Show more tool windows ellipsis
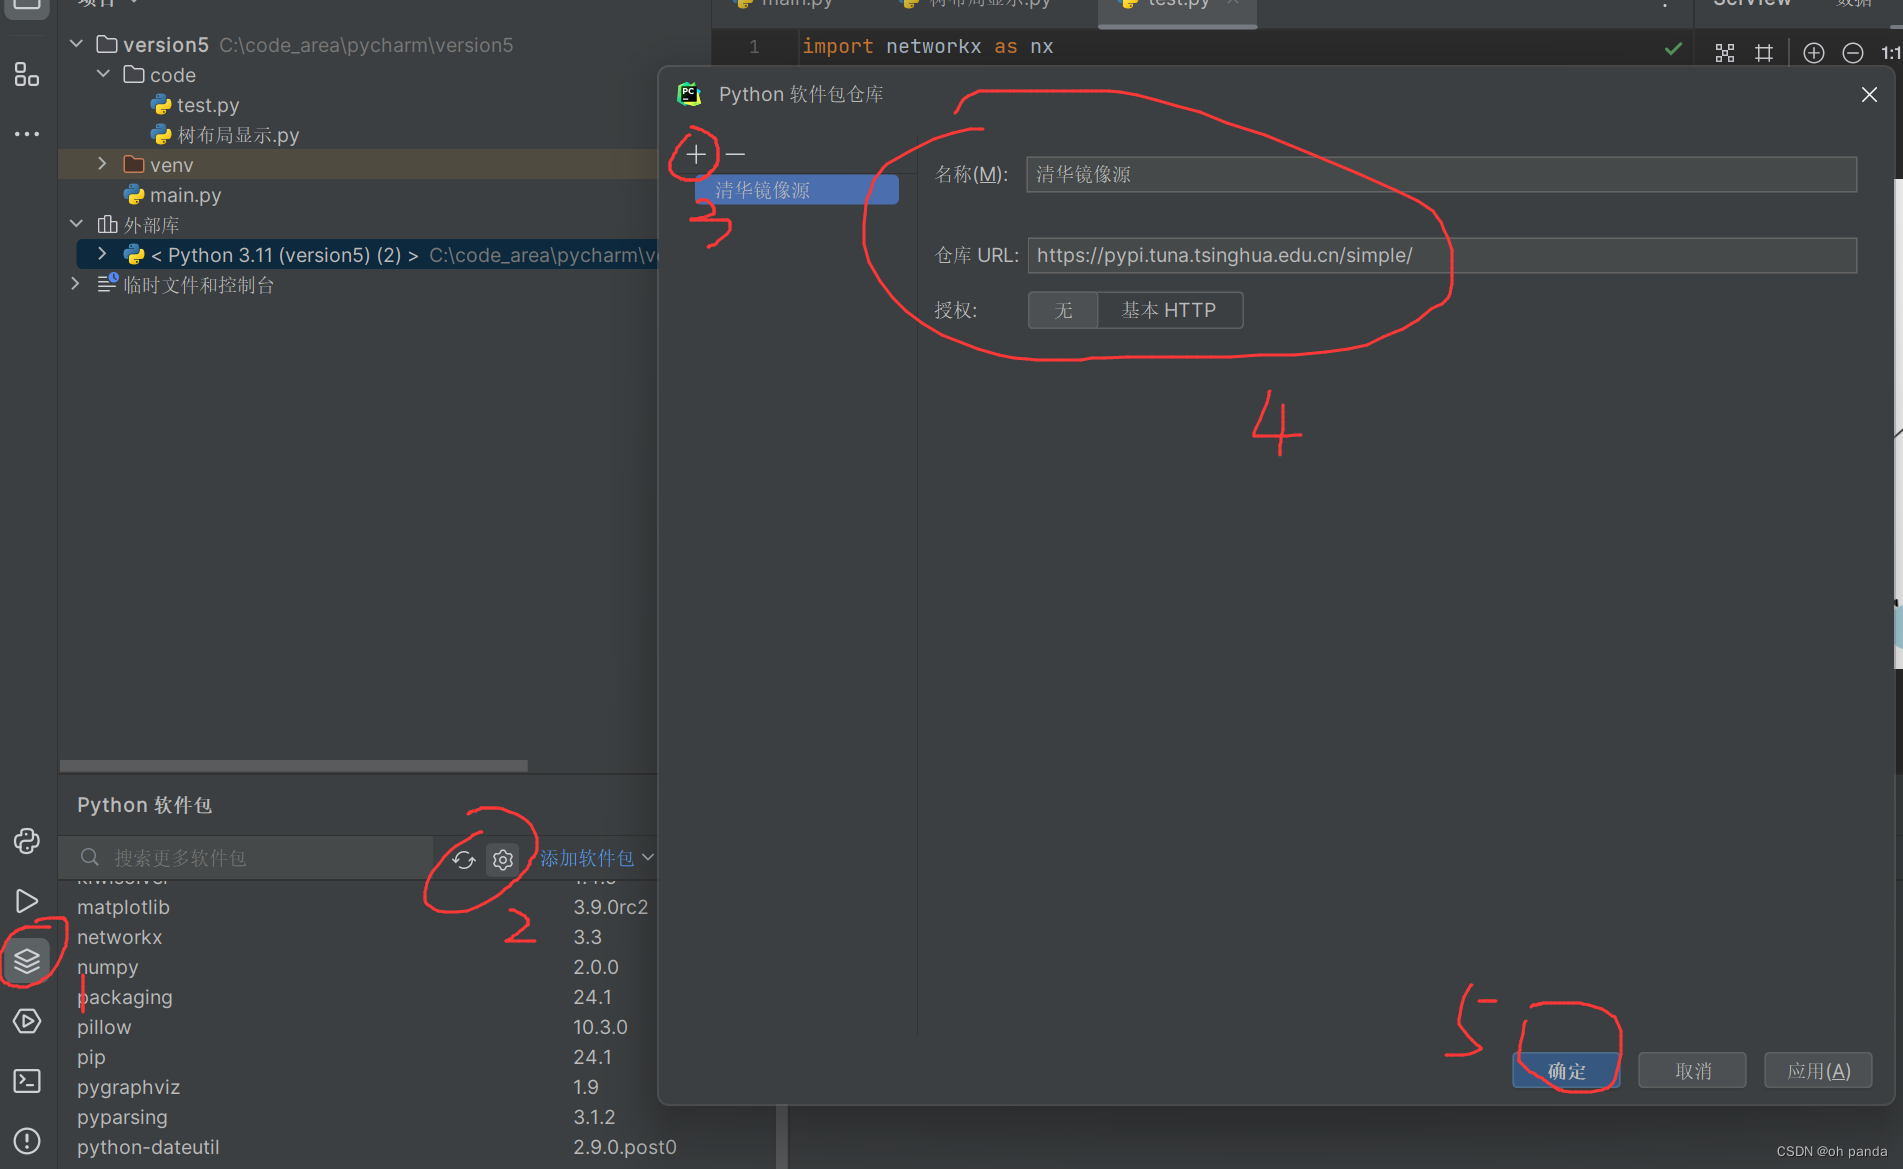This screenshot has height=1169, width=1903. tap(27, 133)
